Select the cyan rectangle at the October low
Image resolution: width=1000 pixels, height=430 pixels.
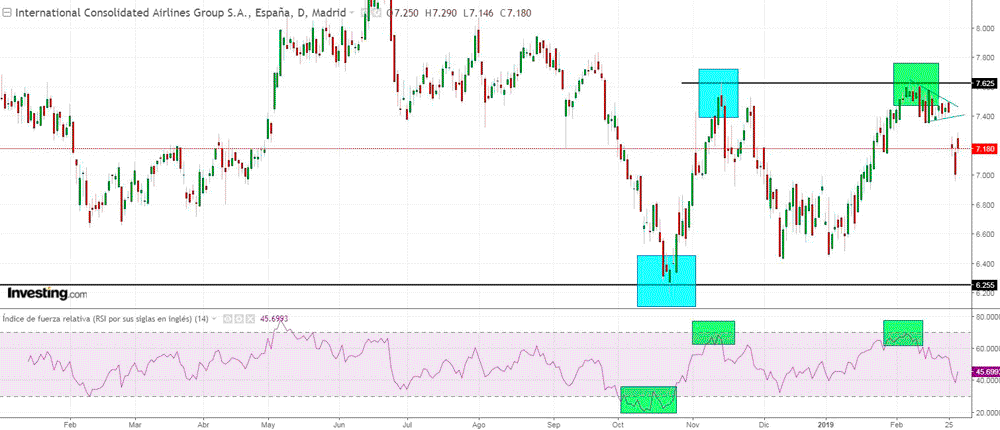(x=666, y=281)
